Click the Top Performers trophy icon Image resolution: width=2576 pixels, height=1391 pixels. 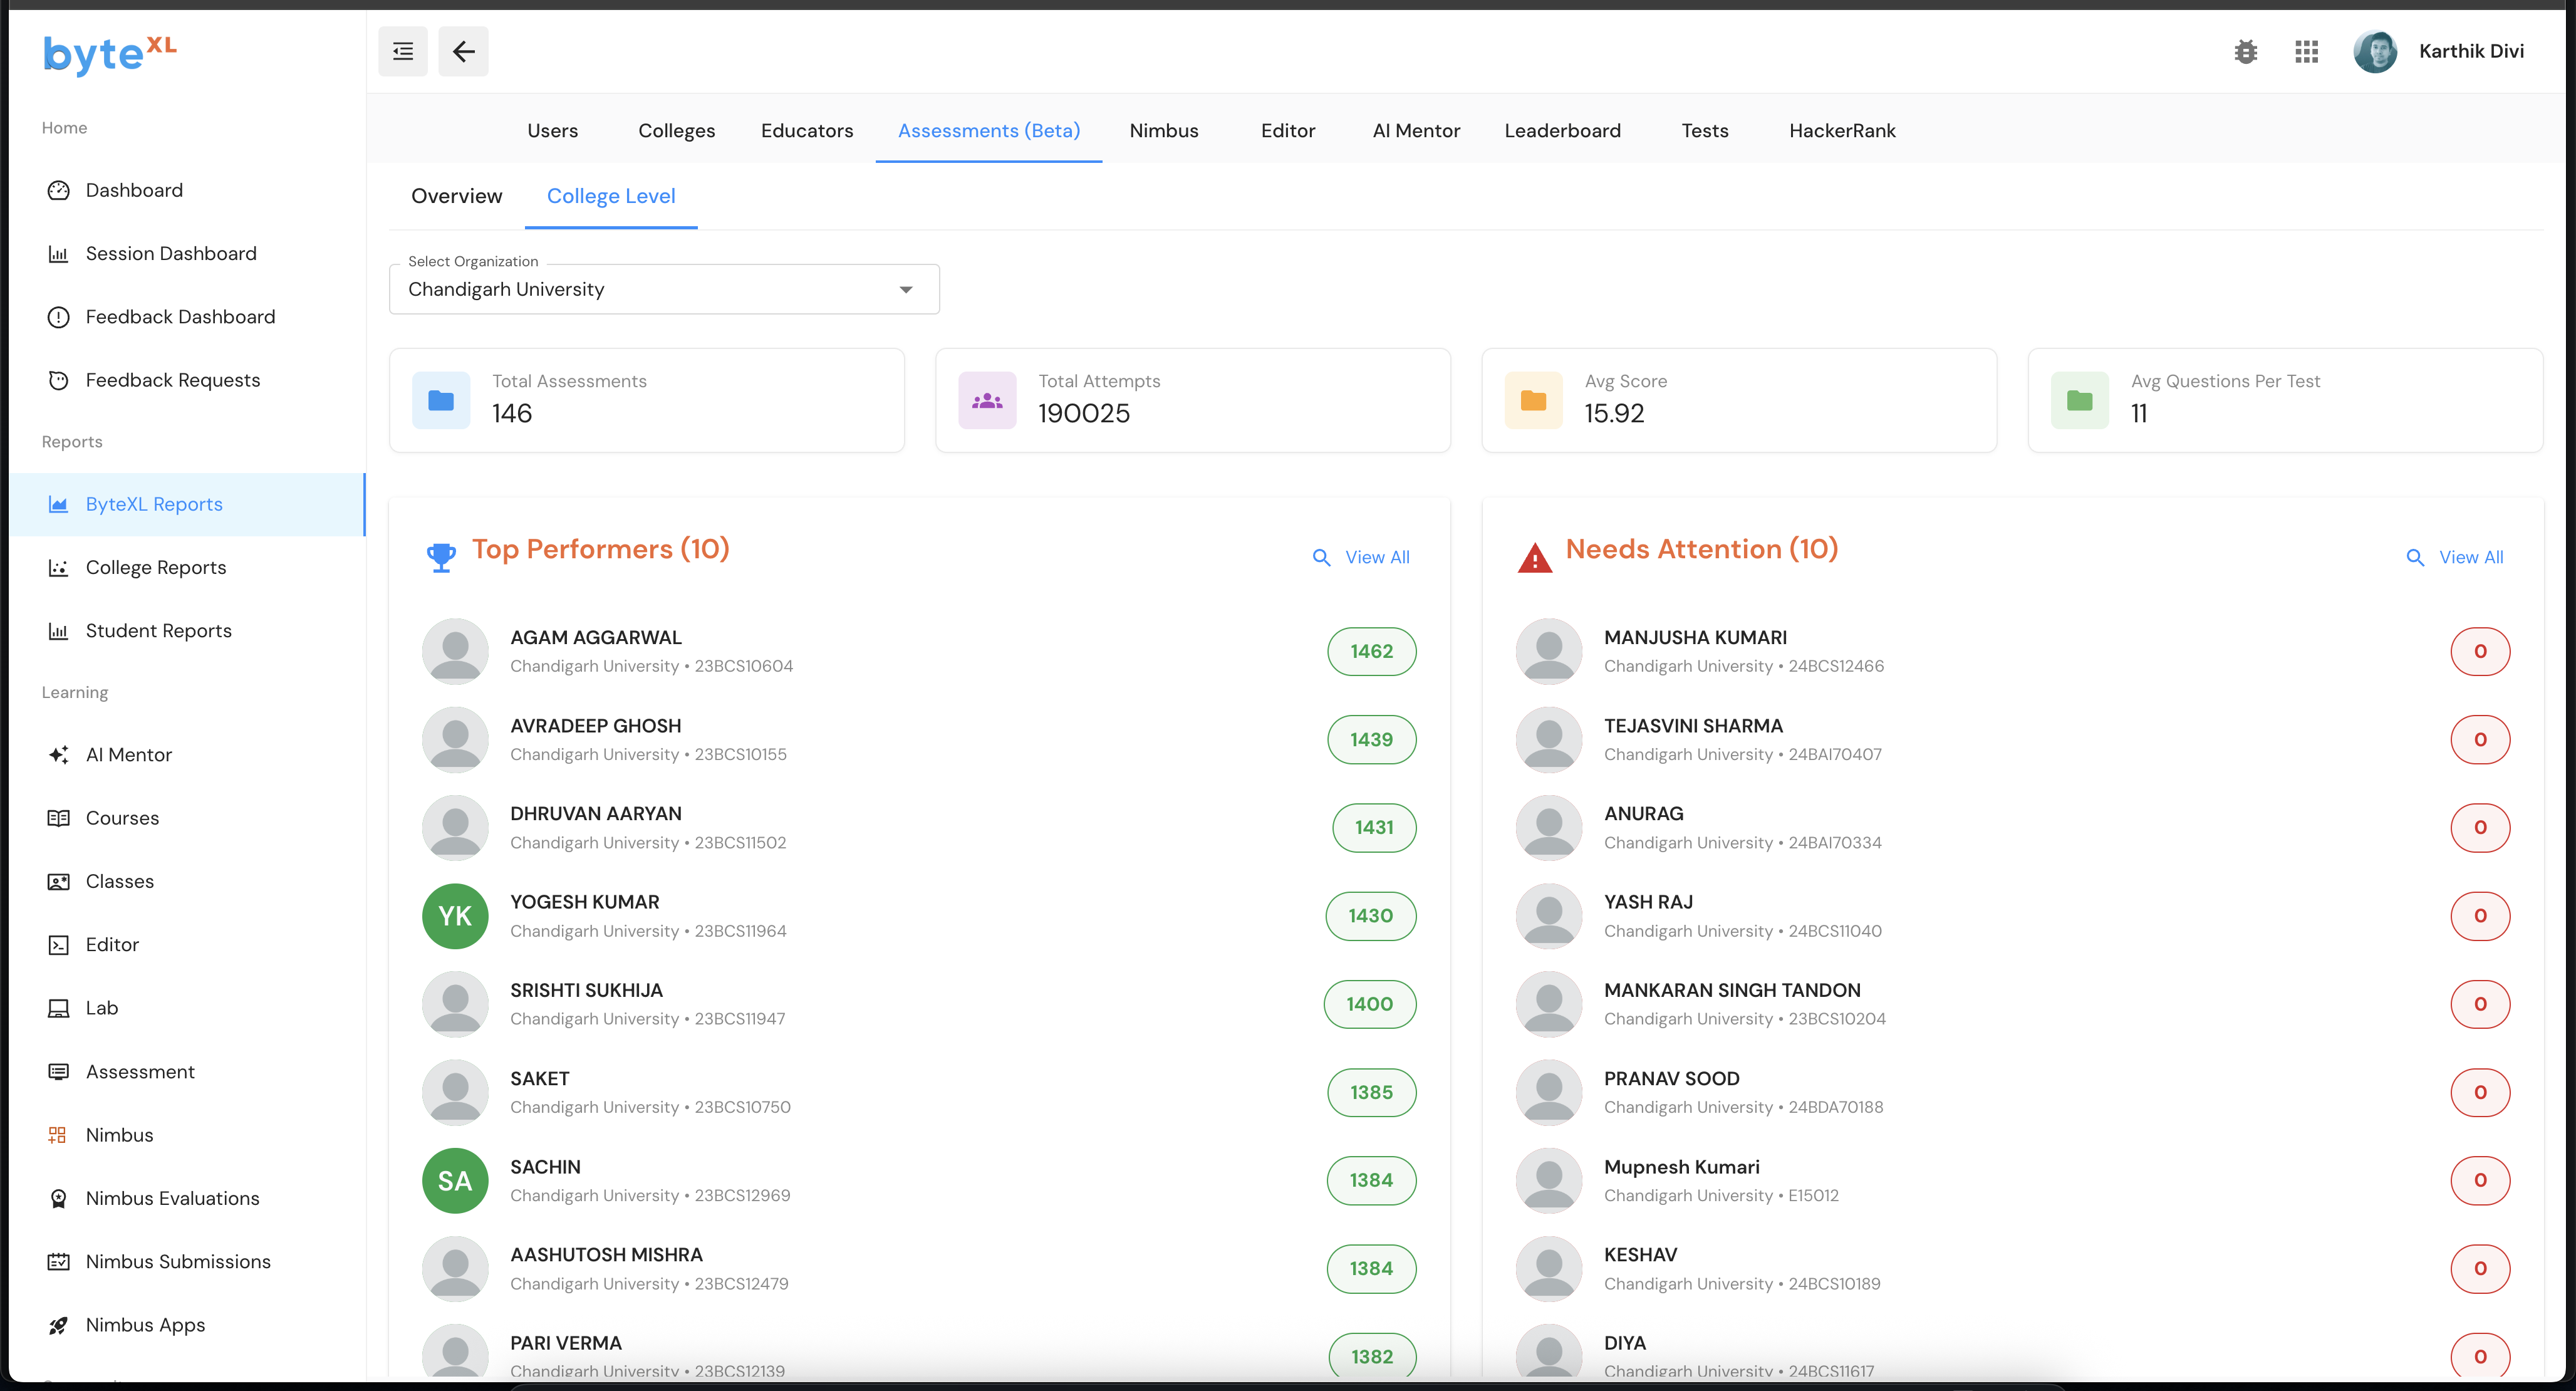point(441,557)
